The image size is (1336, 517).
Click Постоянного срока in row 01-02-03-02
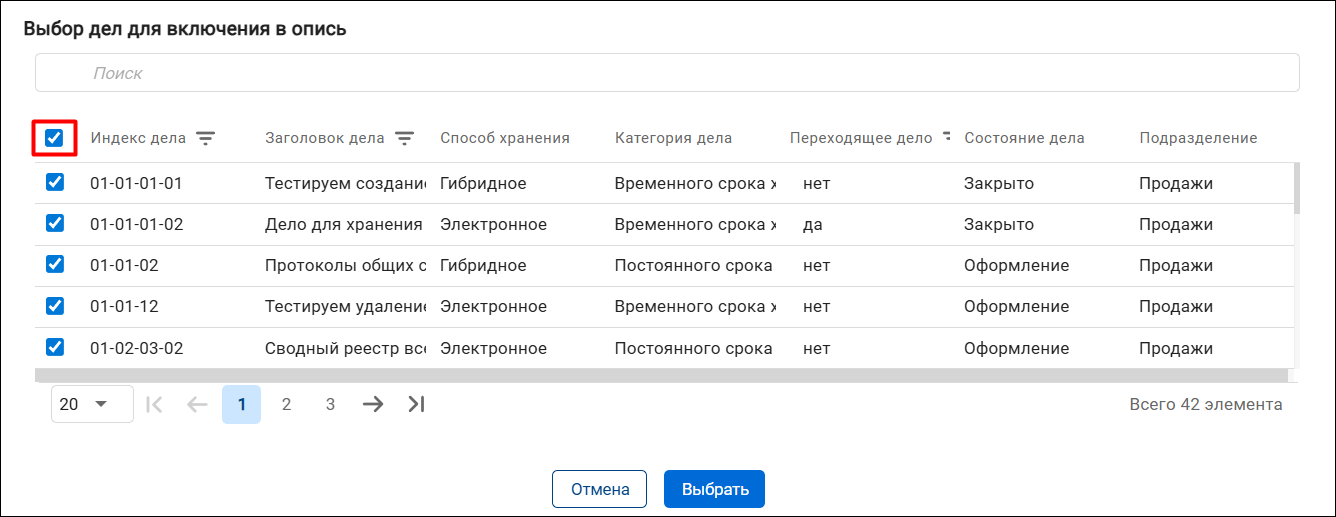(694, 348)
